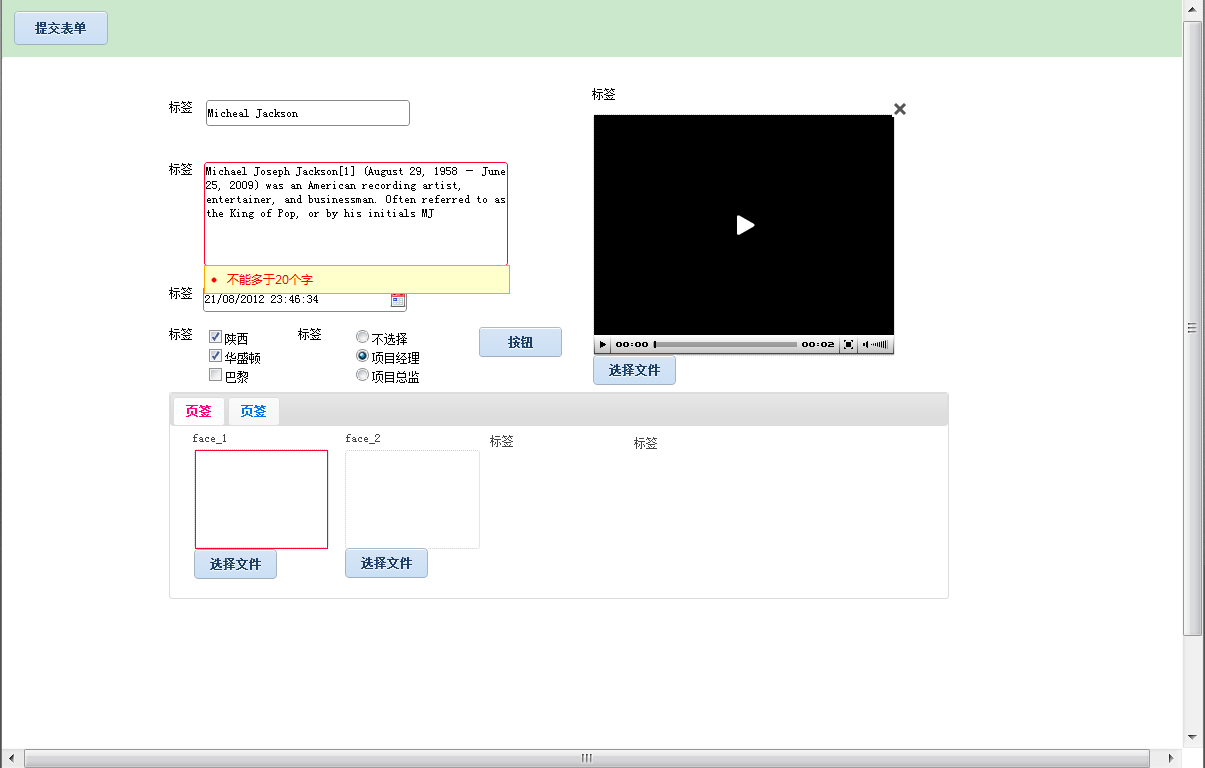The width and height of the screenshot is (1205, 768).
Task: Enable the 巴黎 checkbox
Action: 215,374
